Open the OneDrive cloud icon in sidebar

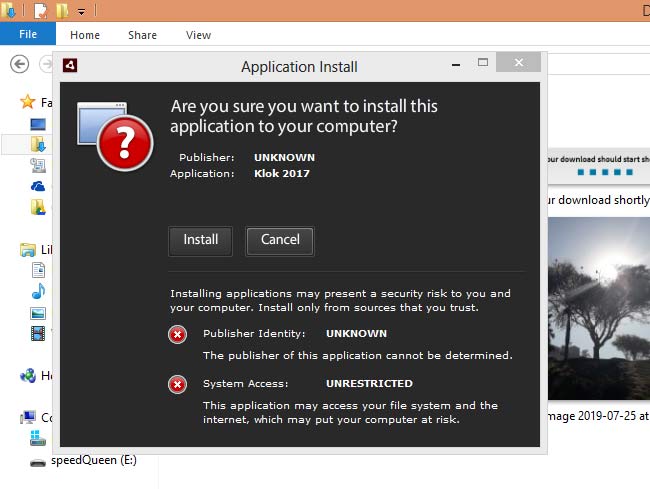click(x=38, y=186)
